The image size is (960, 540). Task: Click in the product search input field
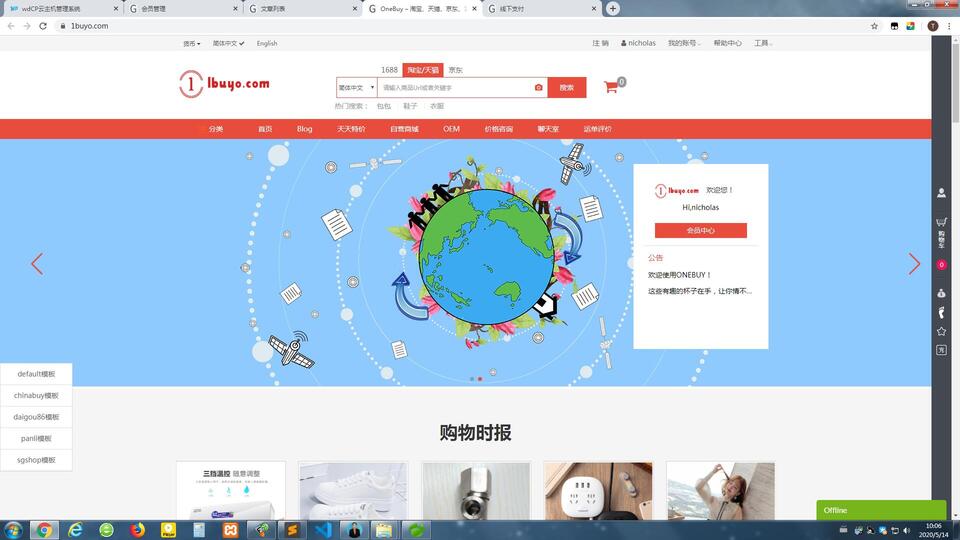pos(456,88)
